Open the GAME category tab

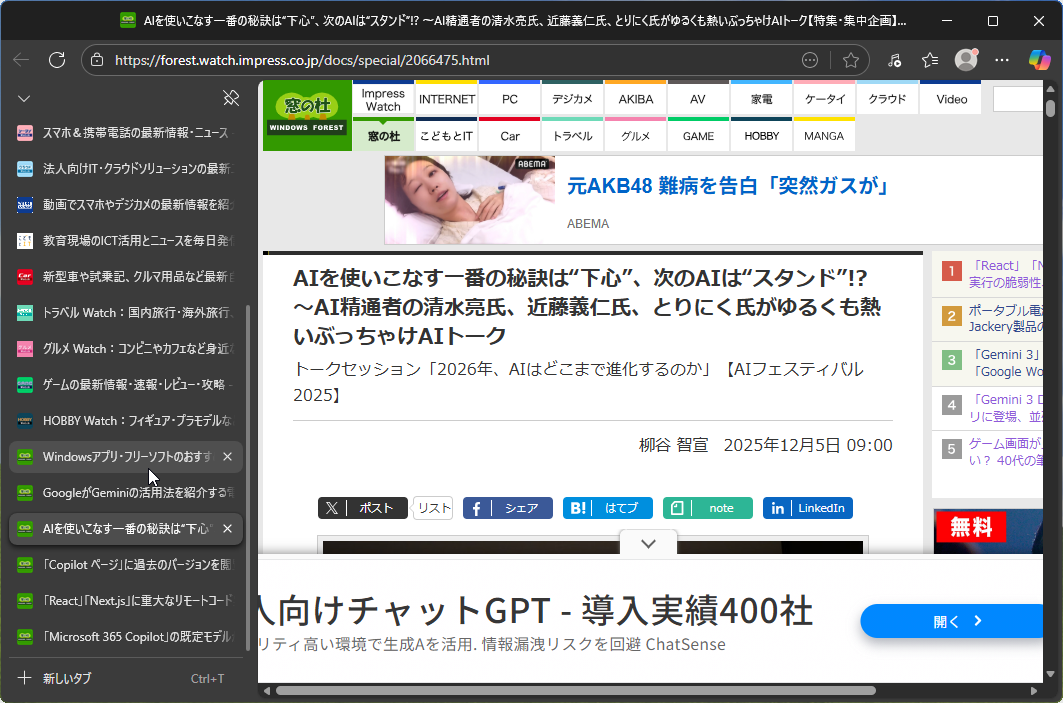[698, 135]
